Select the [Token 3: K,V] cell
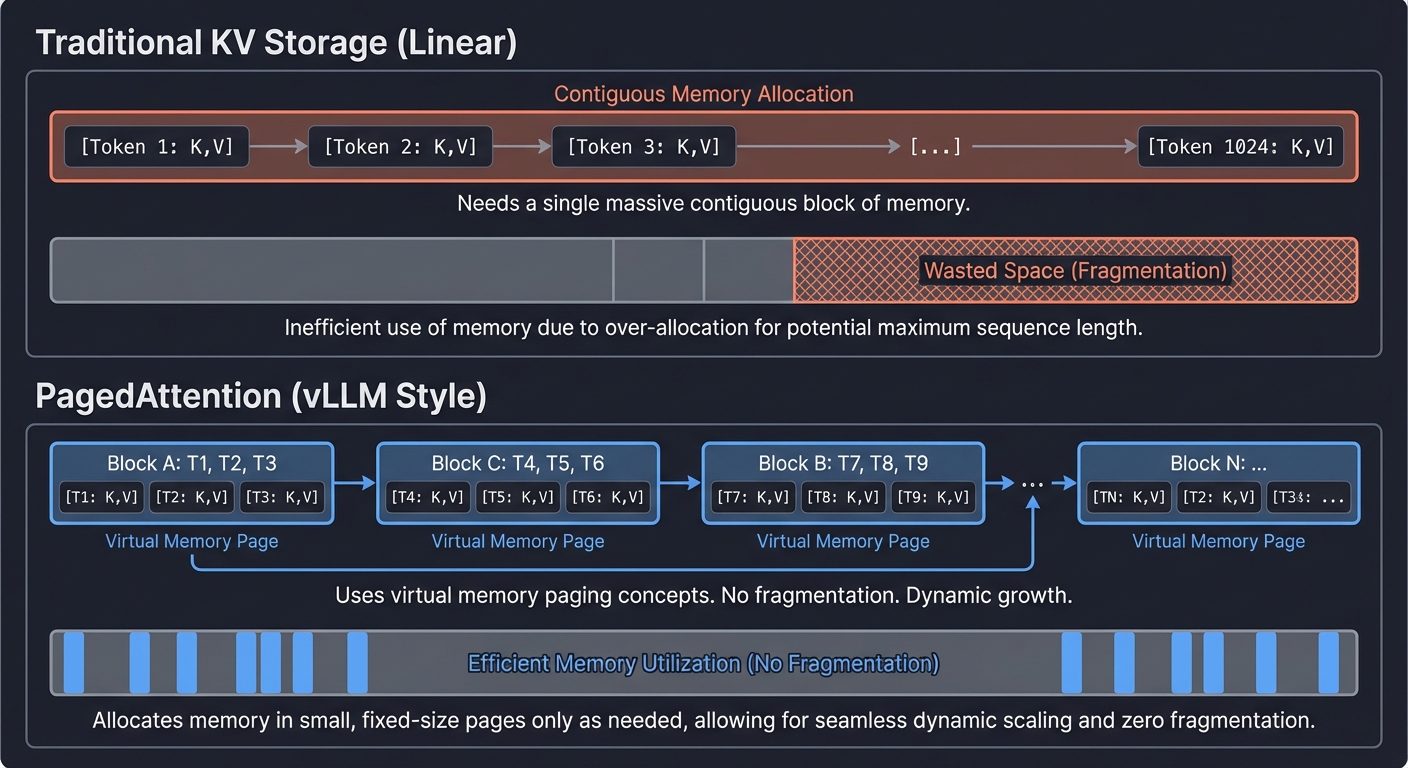Image resolution: width=1408 pixels, height=768 pixels. point(643,146)
